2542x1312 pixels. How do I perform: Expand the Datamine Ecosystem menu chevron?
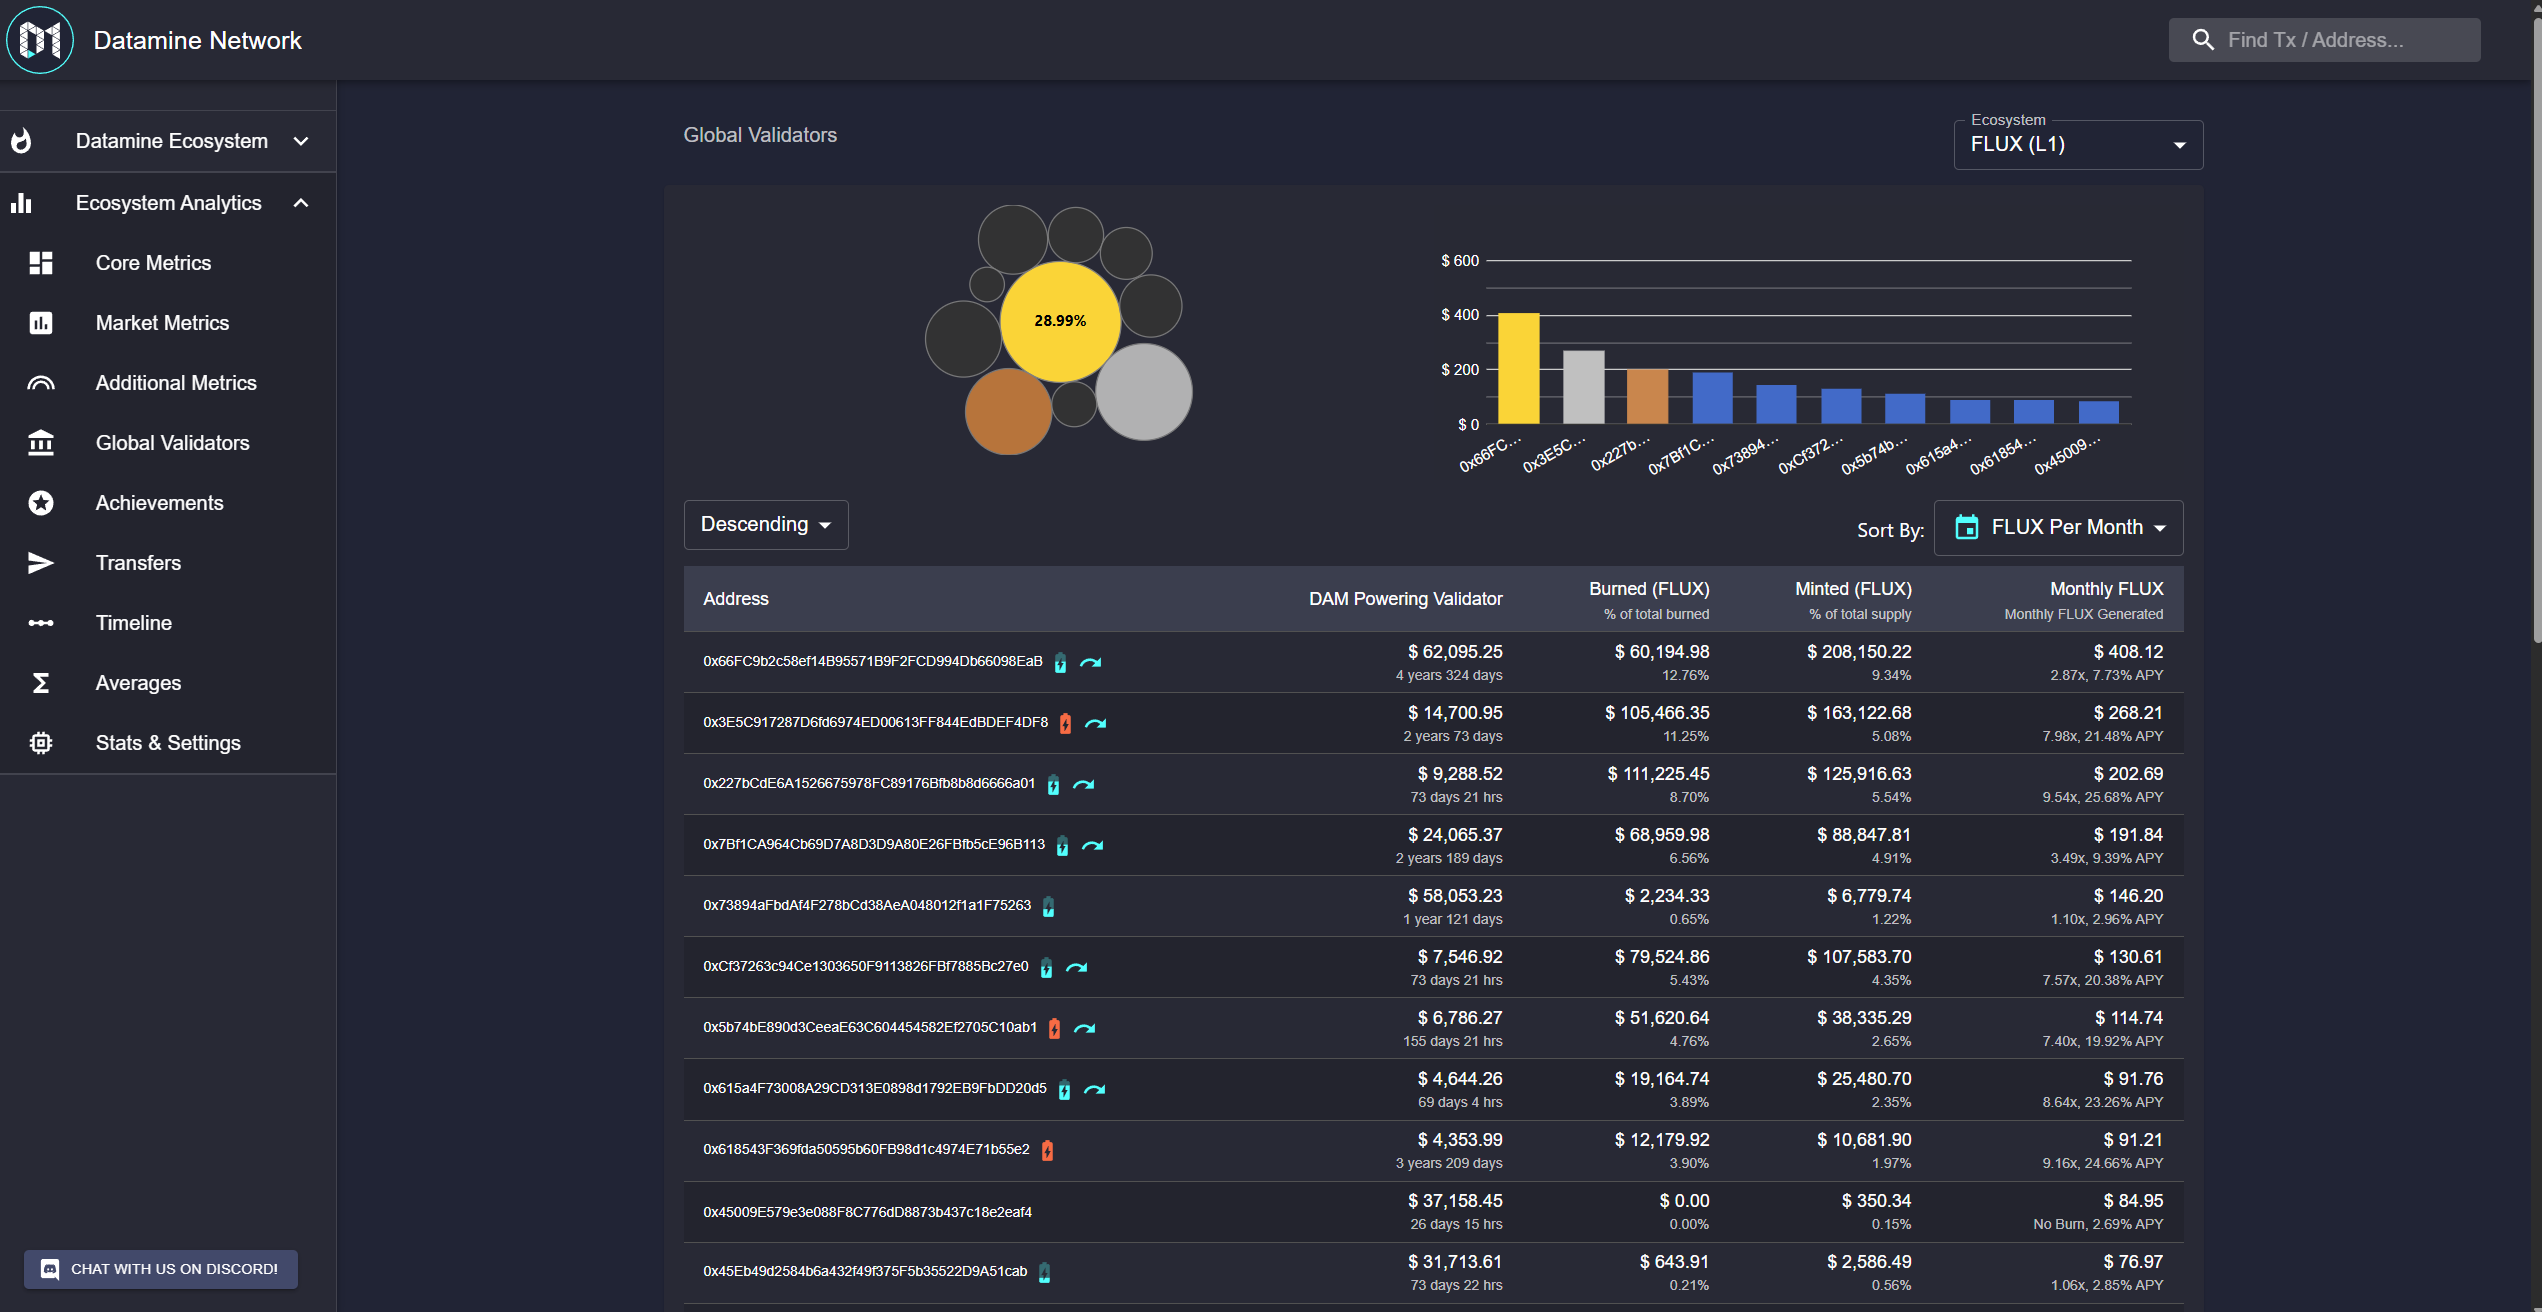point(301,141)
